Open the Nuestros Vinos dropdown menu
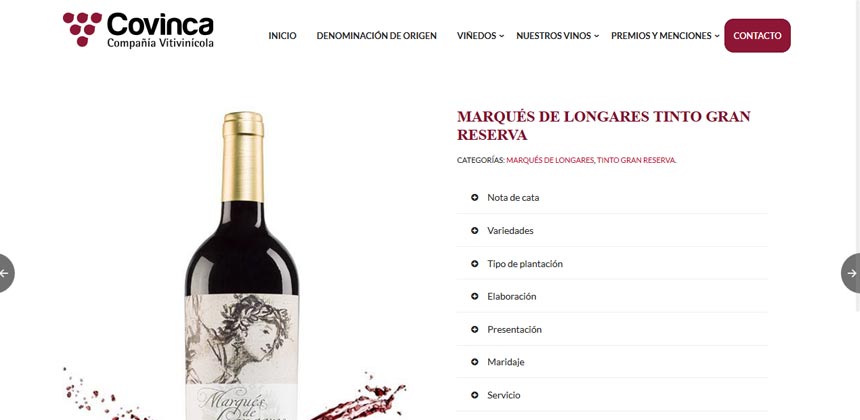The width and height of the screenshot is (860, 420). tap(557, 36)
